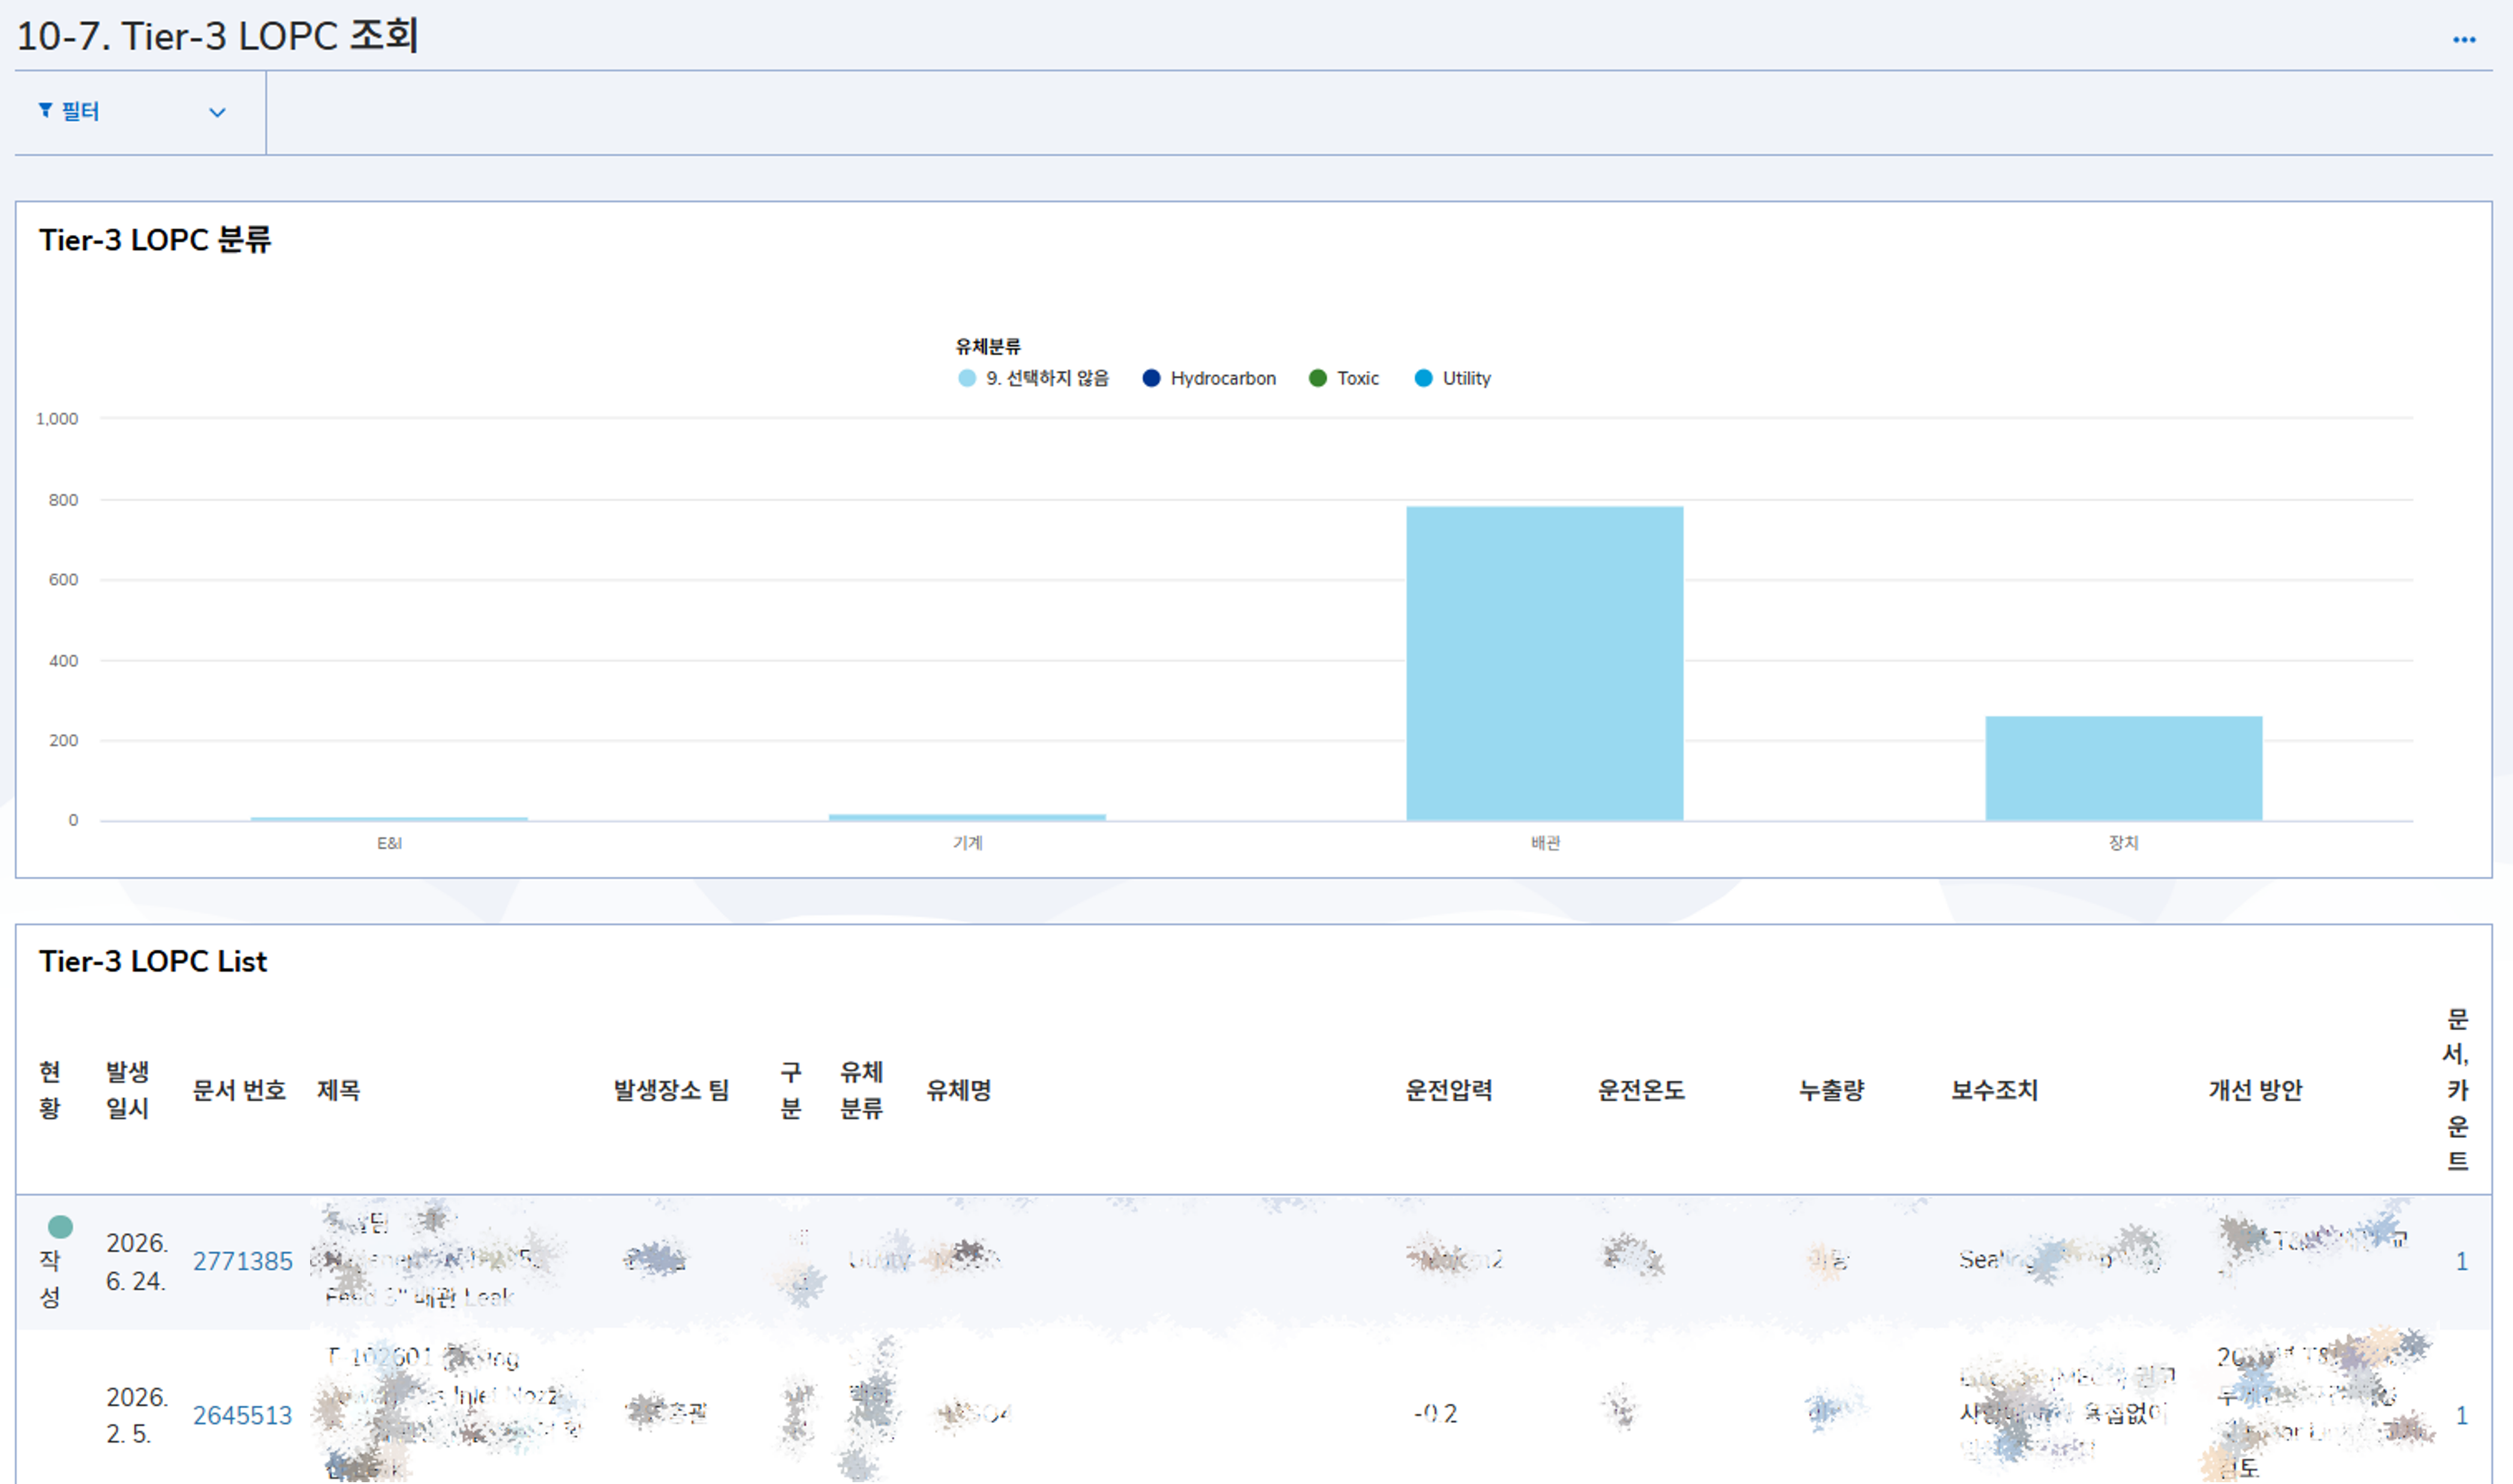Click count value 1 in row 2645513

pyautogui.click(x=2462, y=1415)
